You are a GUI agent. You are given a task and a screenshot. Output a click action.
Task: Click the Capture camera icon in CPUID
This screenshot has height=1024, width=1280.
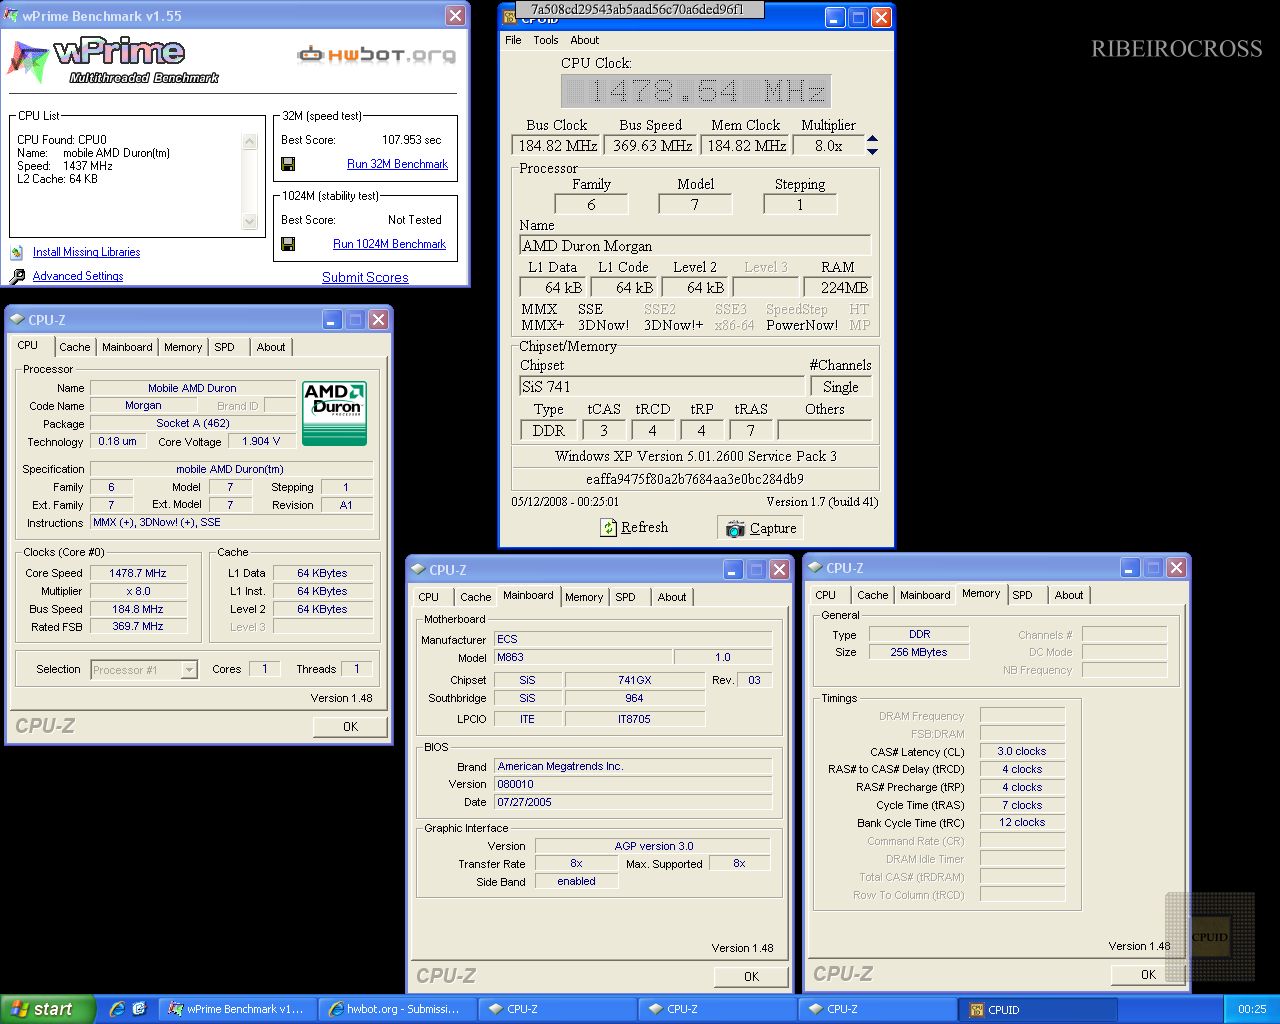click(735, 528)
